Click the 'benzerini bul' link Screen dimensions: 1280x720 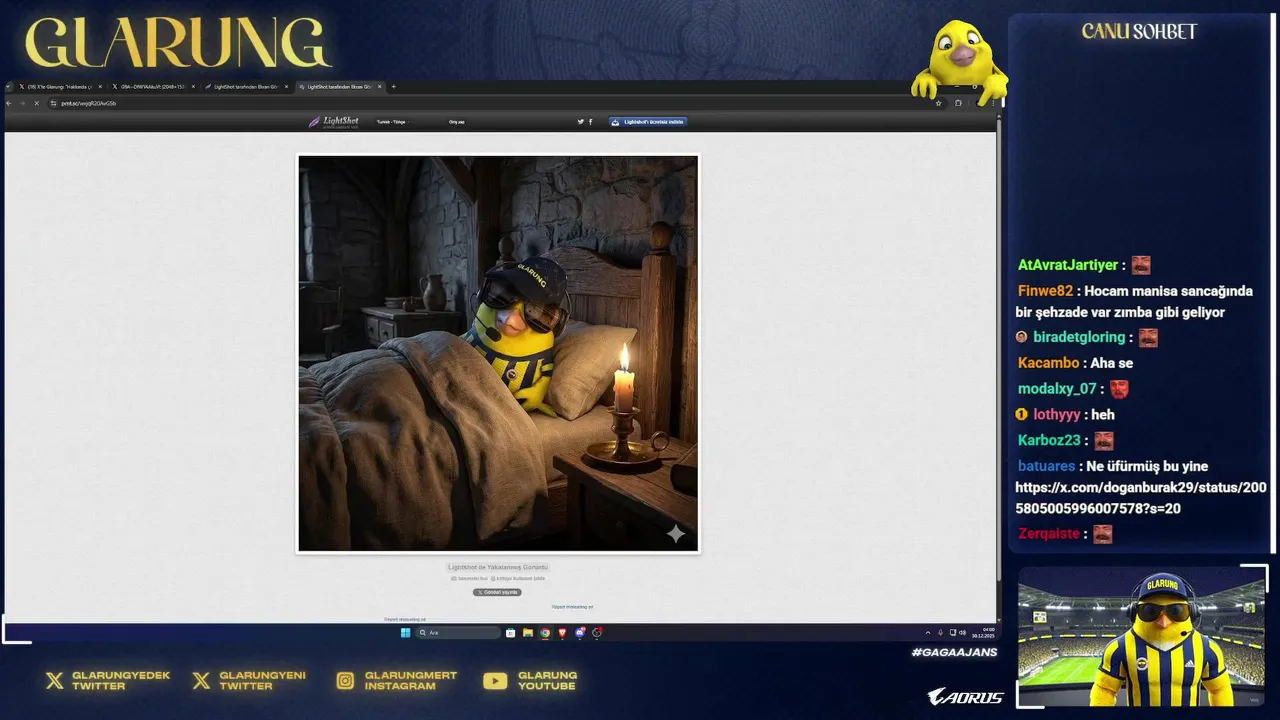pos(470,578)
